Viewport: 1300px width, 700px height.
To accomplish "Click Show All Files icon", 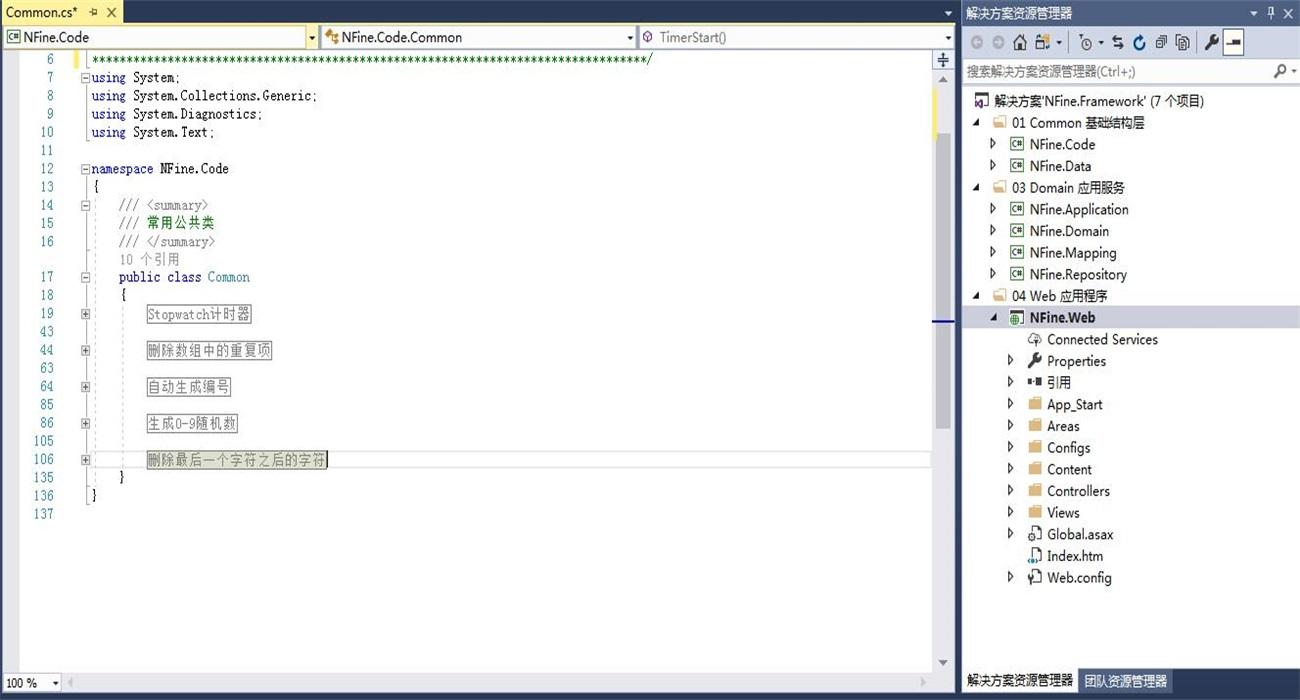I will click(1182, 42).
